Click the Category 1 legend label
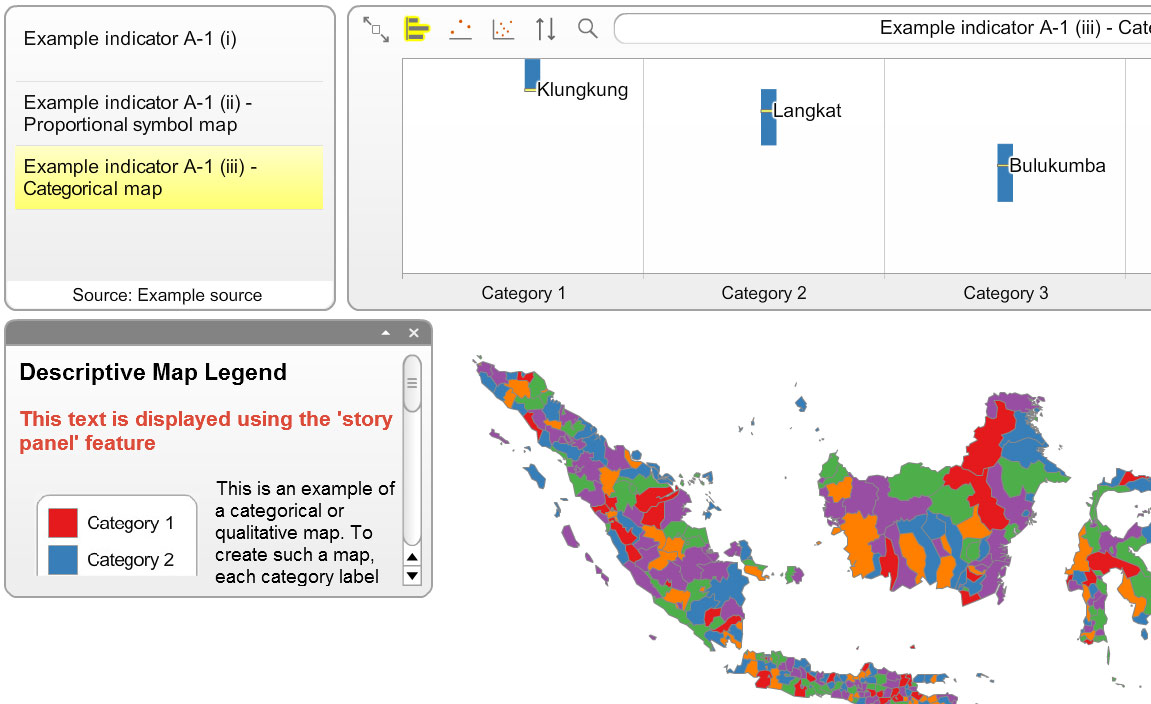Image resolution: width=1151 pixels, height=704 pixels. click(x=131, y=523)
